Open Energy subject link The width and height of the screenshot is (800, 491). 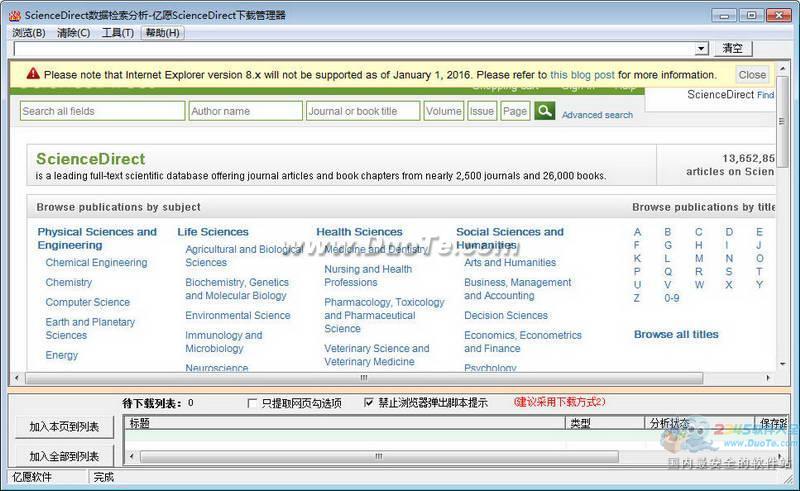(62, 355)
